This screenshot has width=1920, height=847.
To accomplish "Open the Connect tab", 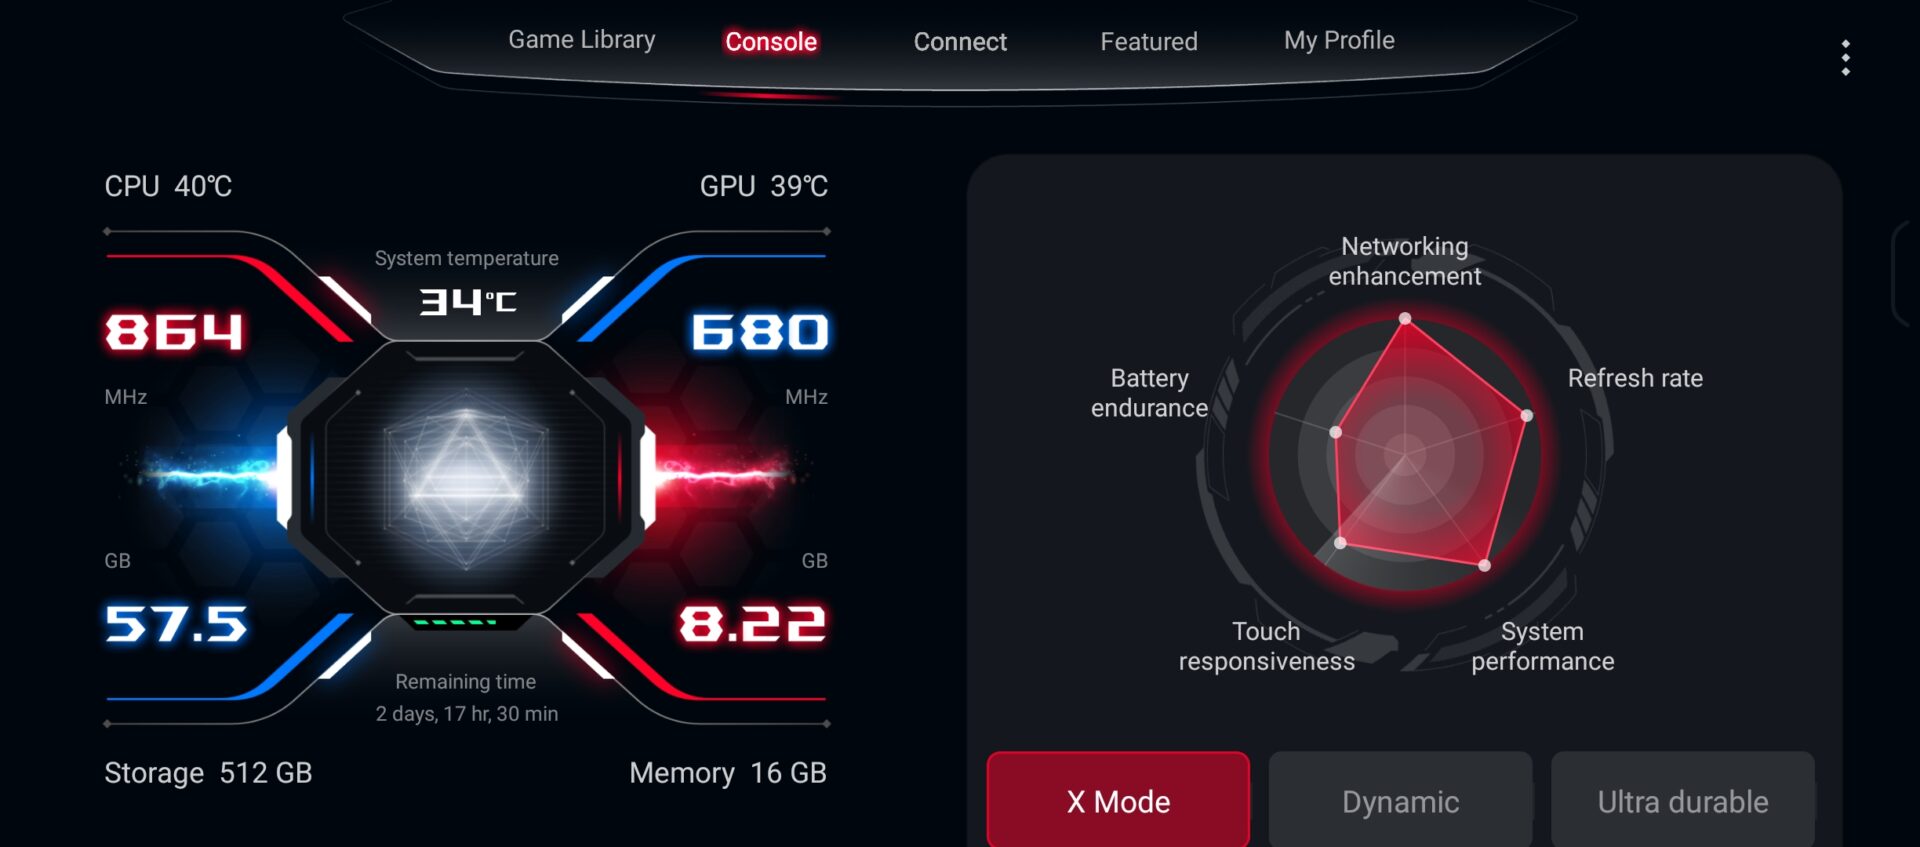I will coord(960,42).
